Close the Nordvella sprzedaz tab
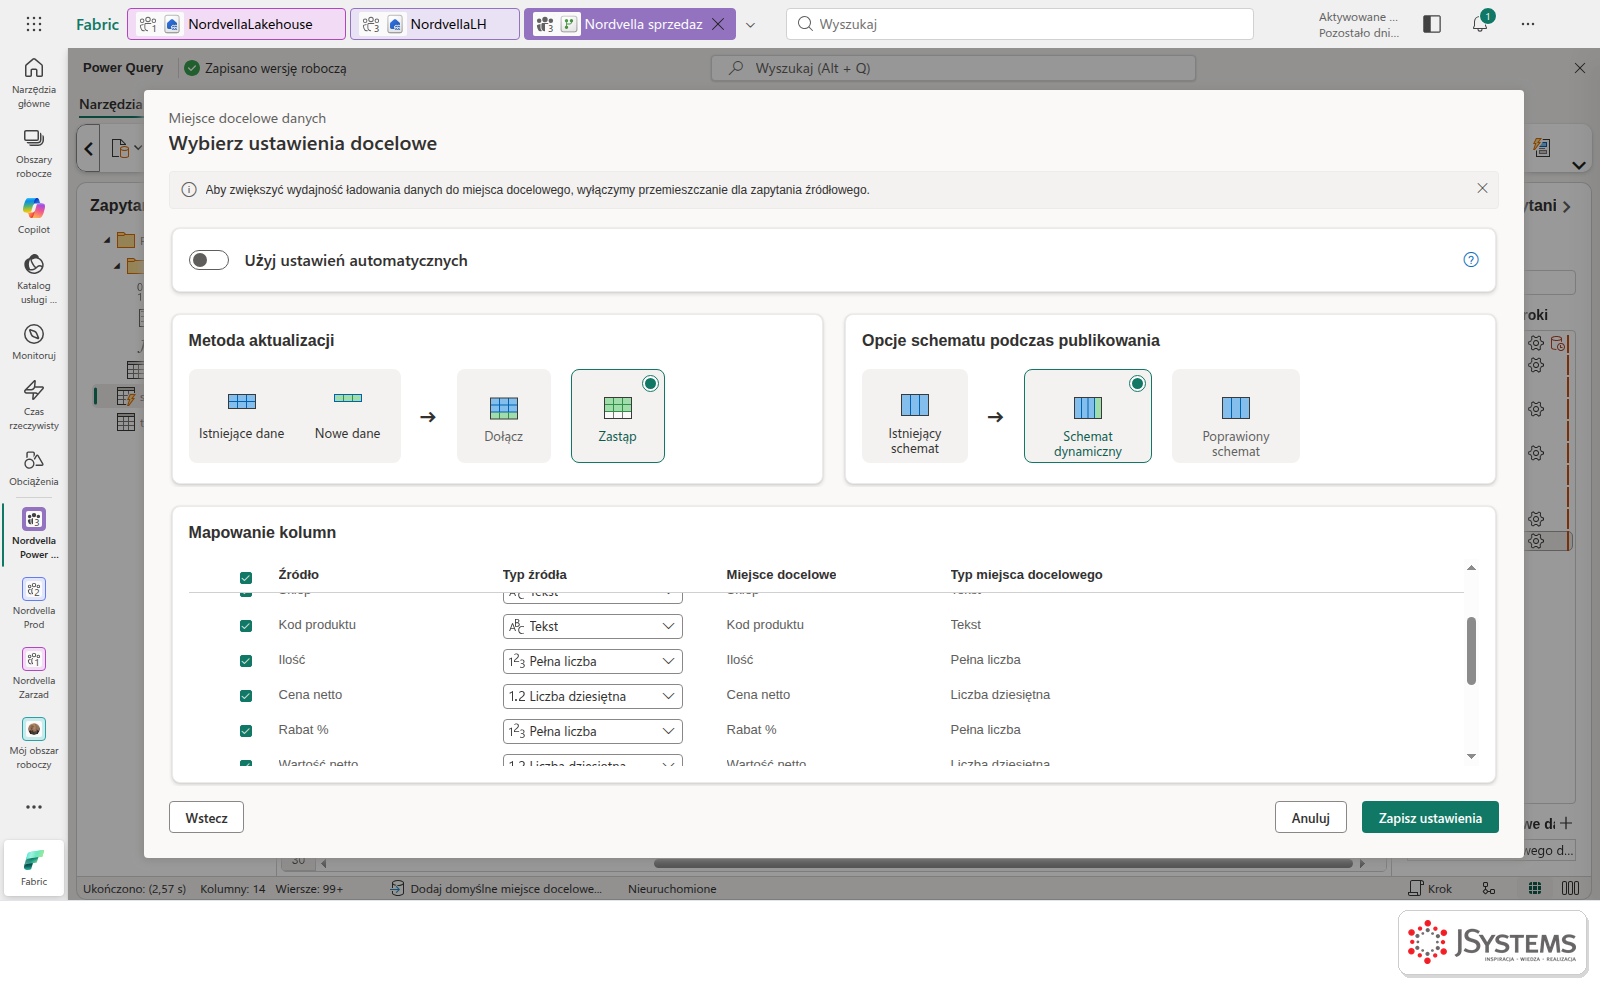The image size is (1600, 984). [x=718, y=24]
